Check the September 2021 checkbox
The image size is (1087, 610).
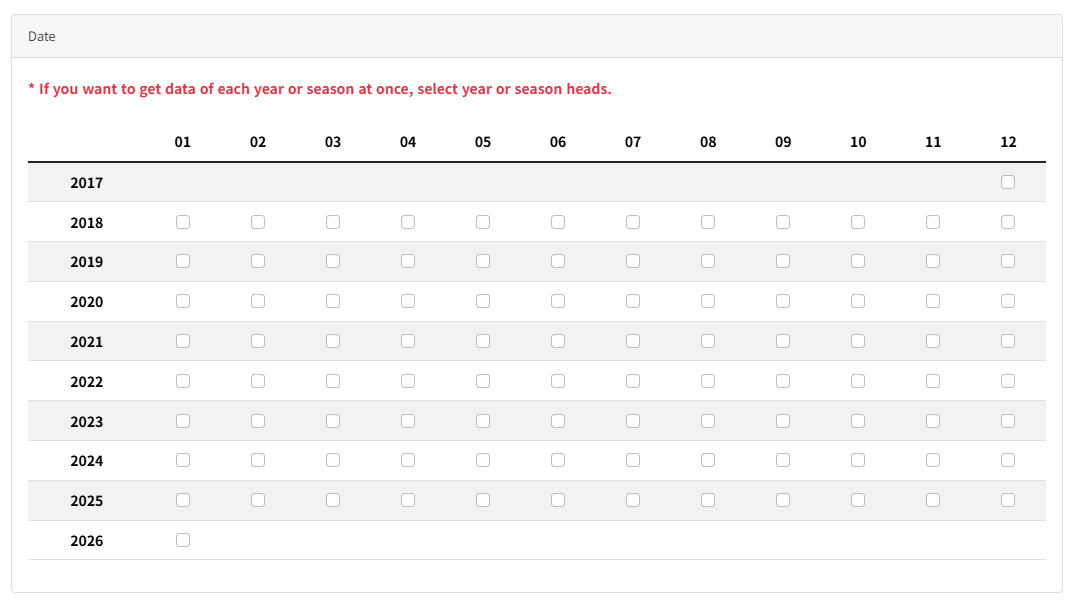783,341
